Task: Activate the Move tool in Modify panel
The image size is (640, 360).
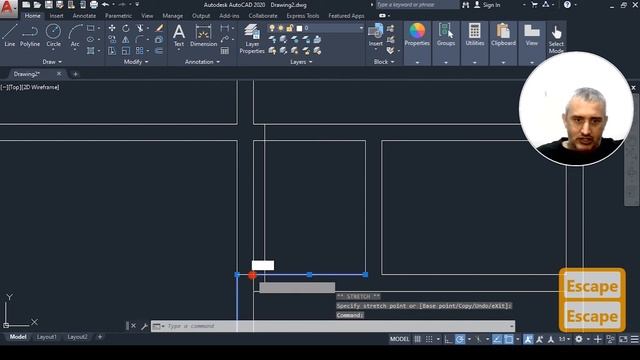Action: click(112, 28)
